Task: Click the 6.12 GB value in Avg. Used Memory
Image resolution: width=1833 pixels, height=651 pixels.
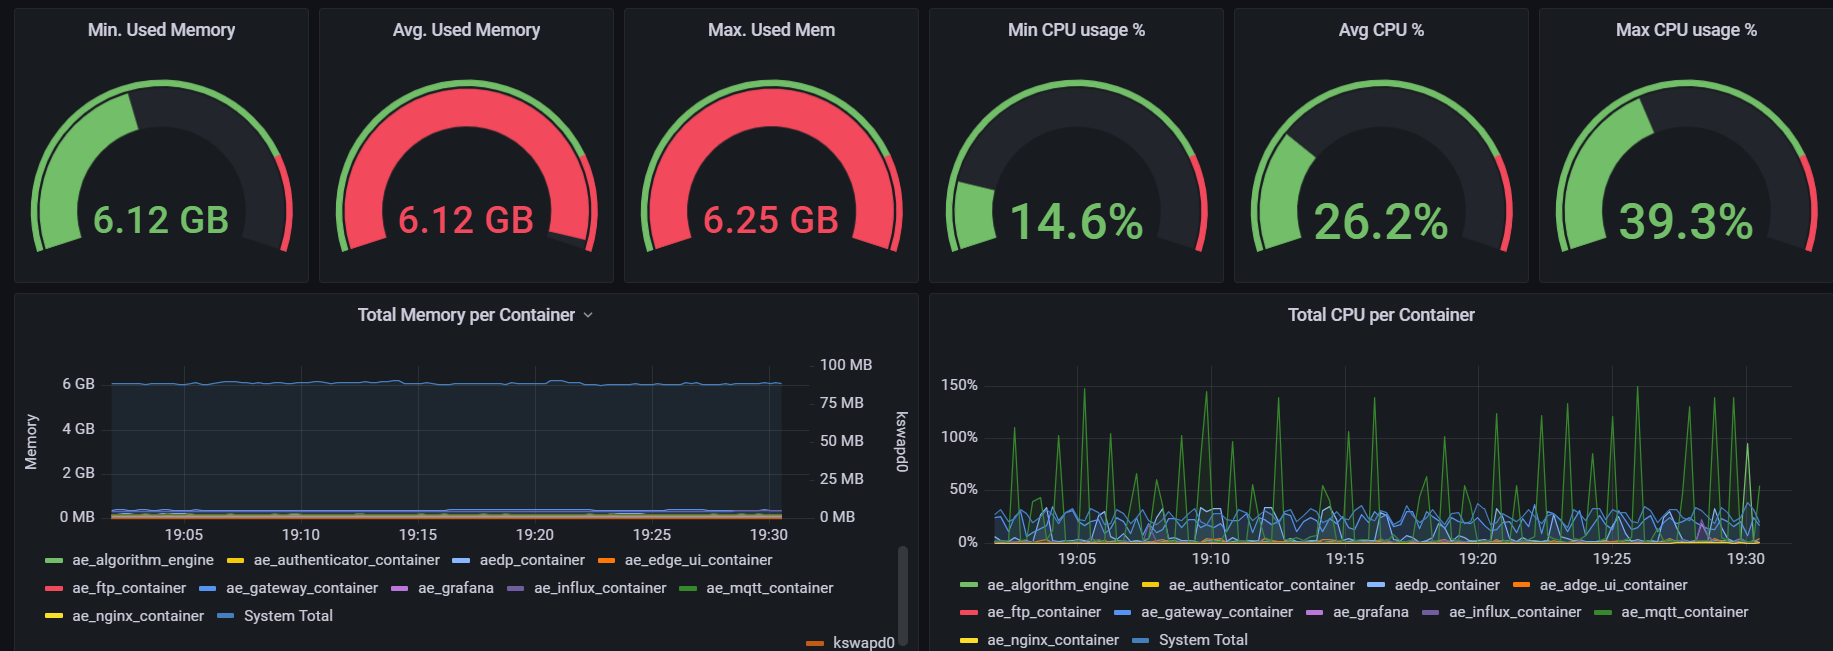Action: [x=466, y=220]
